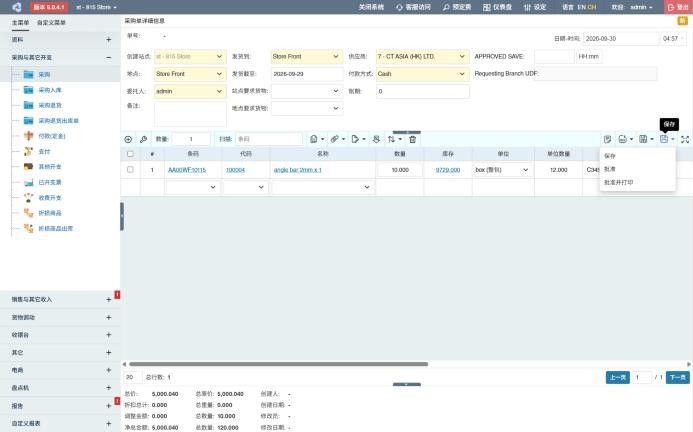Click the 客服访问 headset item in the top bar
Viewport: 693px width, 432px height.
point(413,7)
